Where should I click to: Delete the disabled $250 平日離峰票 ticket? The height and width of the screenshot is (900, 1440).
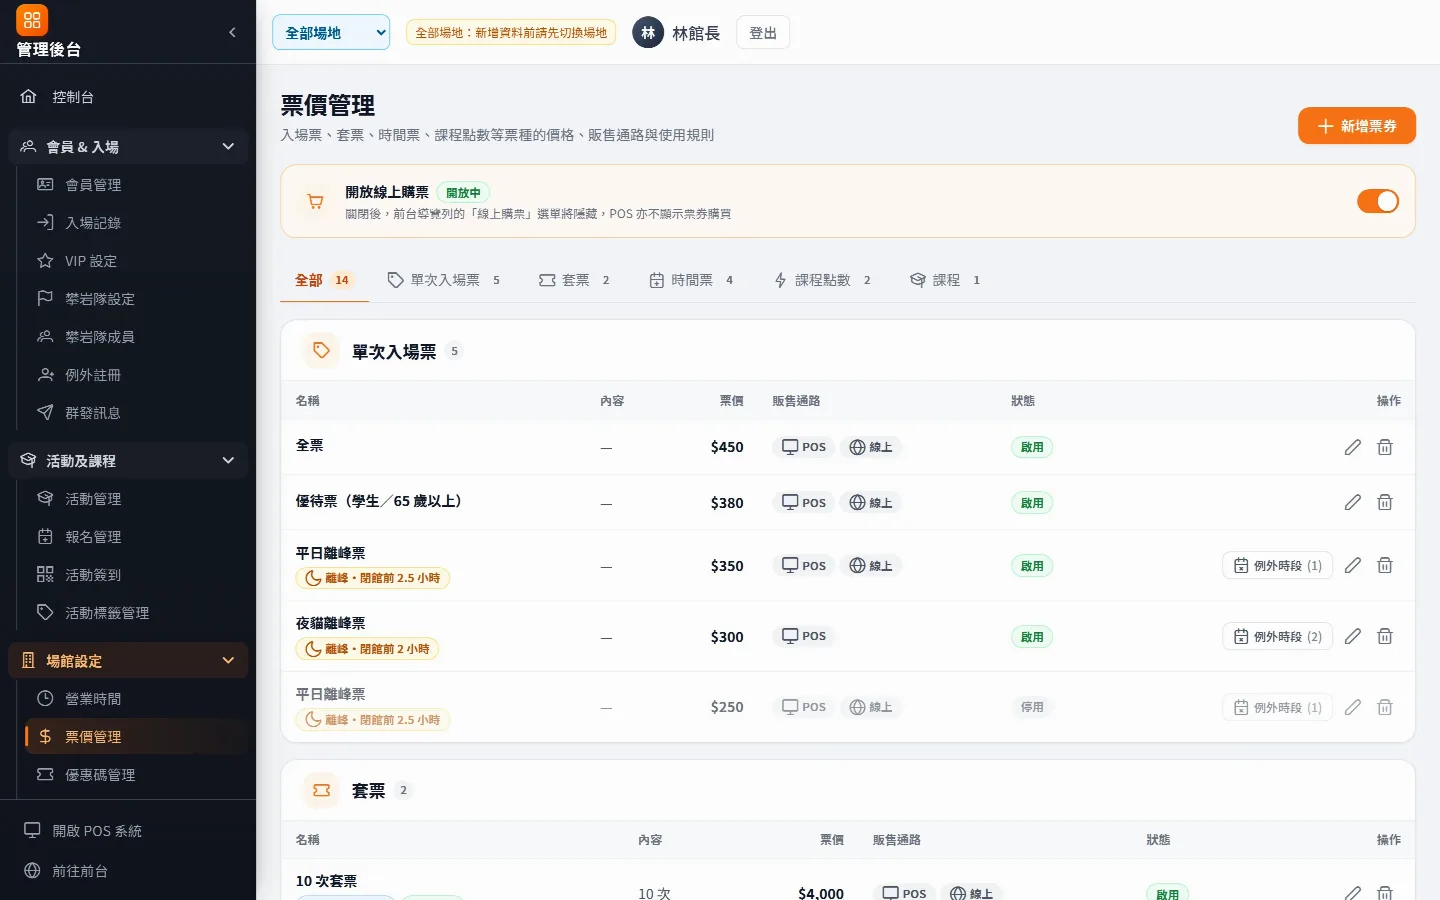(1385, 707)
